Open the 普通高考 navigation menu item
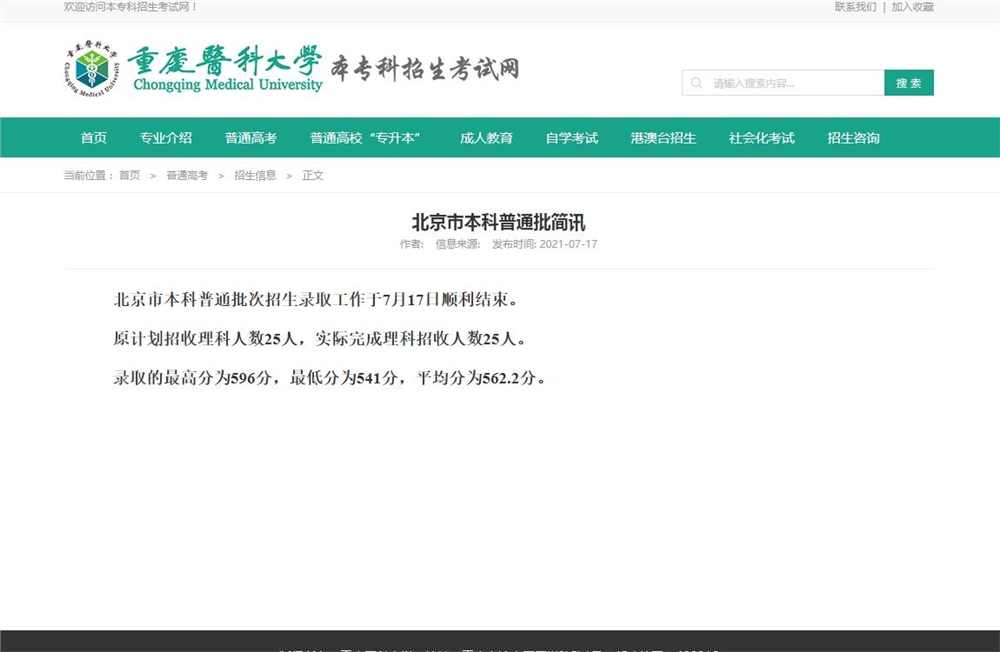 coord(251,138)
